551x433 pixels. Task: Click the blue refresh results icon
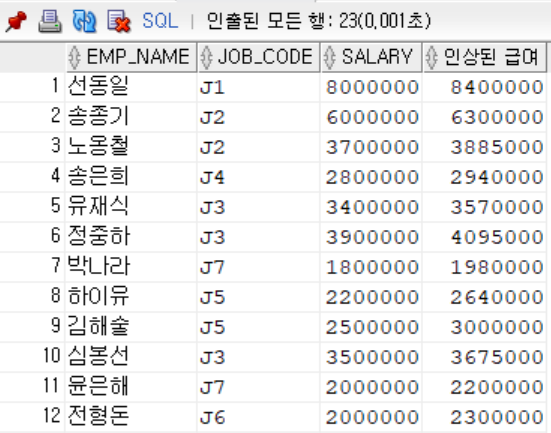[x=84, y=21]
